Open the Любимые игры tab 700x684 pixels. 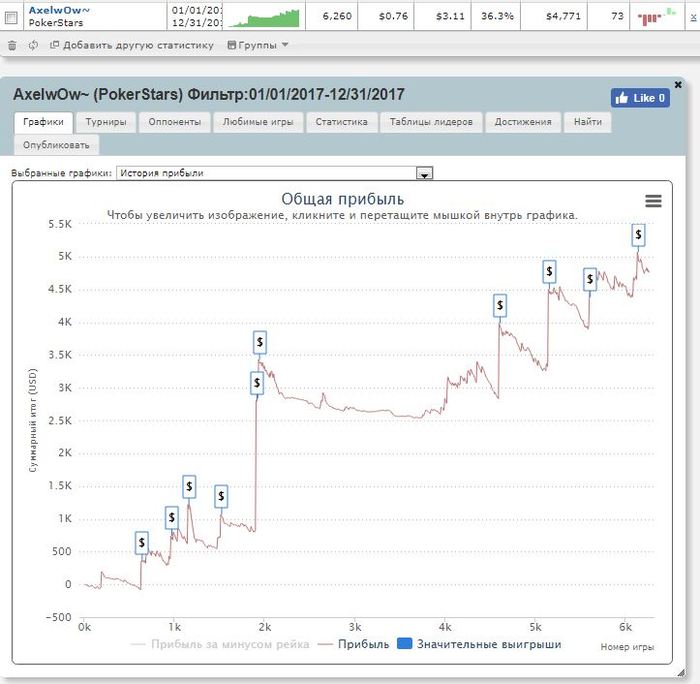coord(258,122)
